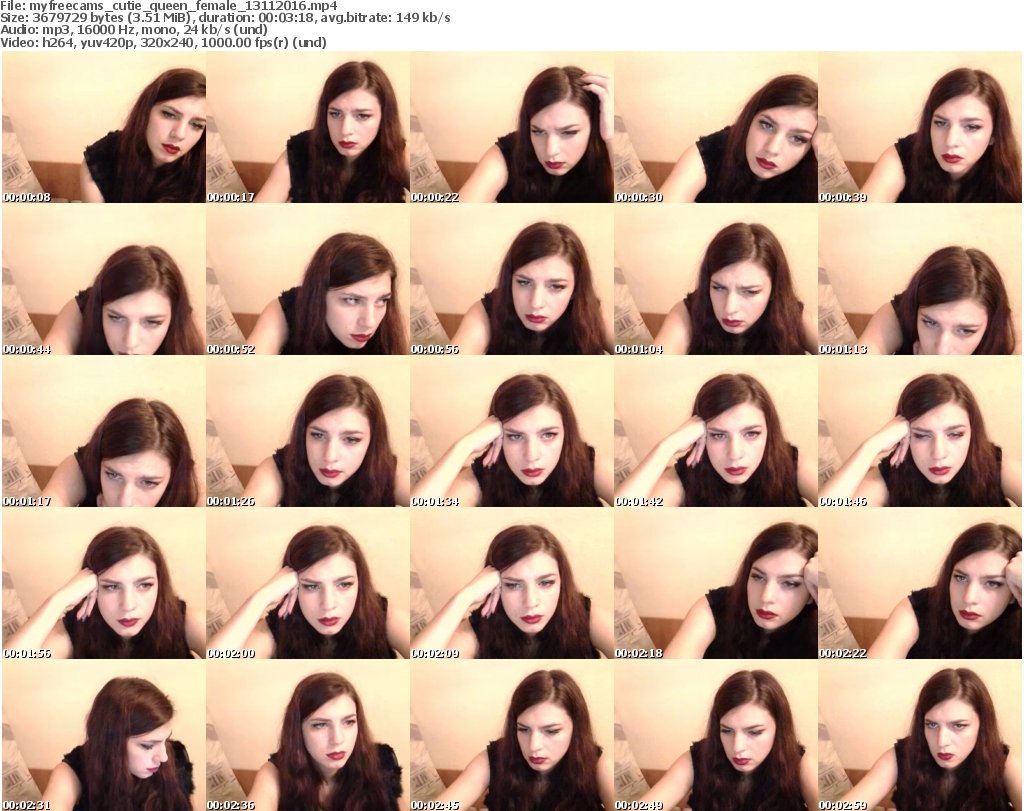Open the frame at 00:00:52
Viewport: 1024px width, 811px height.
tap(308, 279)
